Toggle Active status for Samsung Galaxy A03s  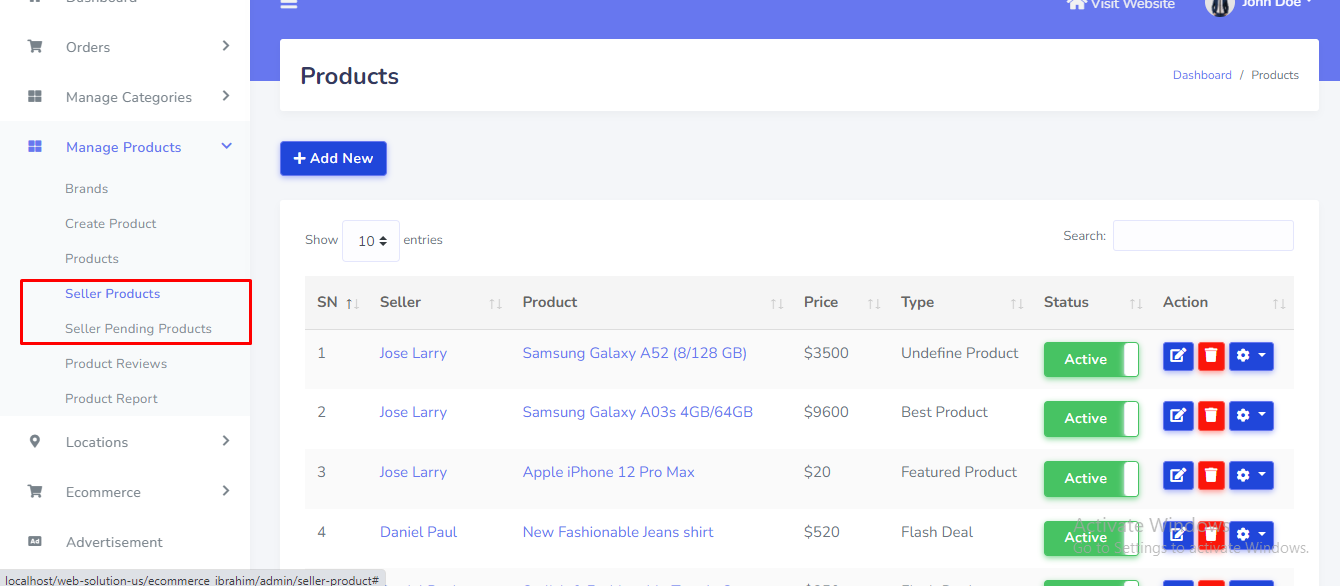click(x=1091, y=419)
